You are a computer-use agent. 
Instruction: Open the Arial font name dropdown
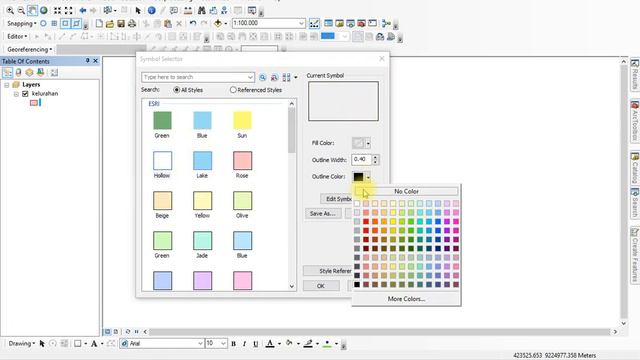pyautogui.click(x=200, y=344)
